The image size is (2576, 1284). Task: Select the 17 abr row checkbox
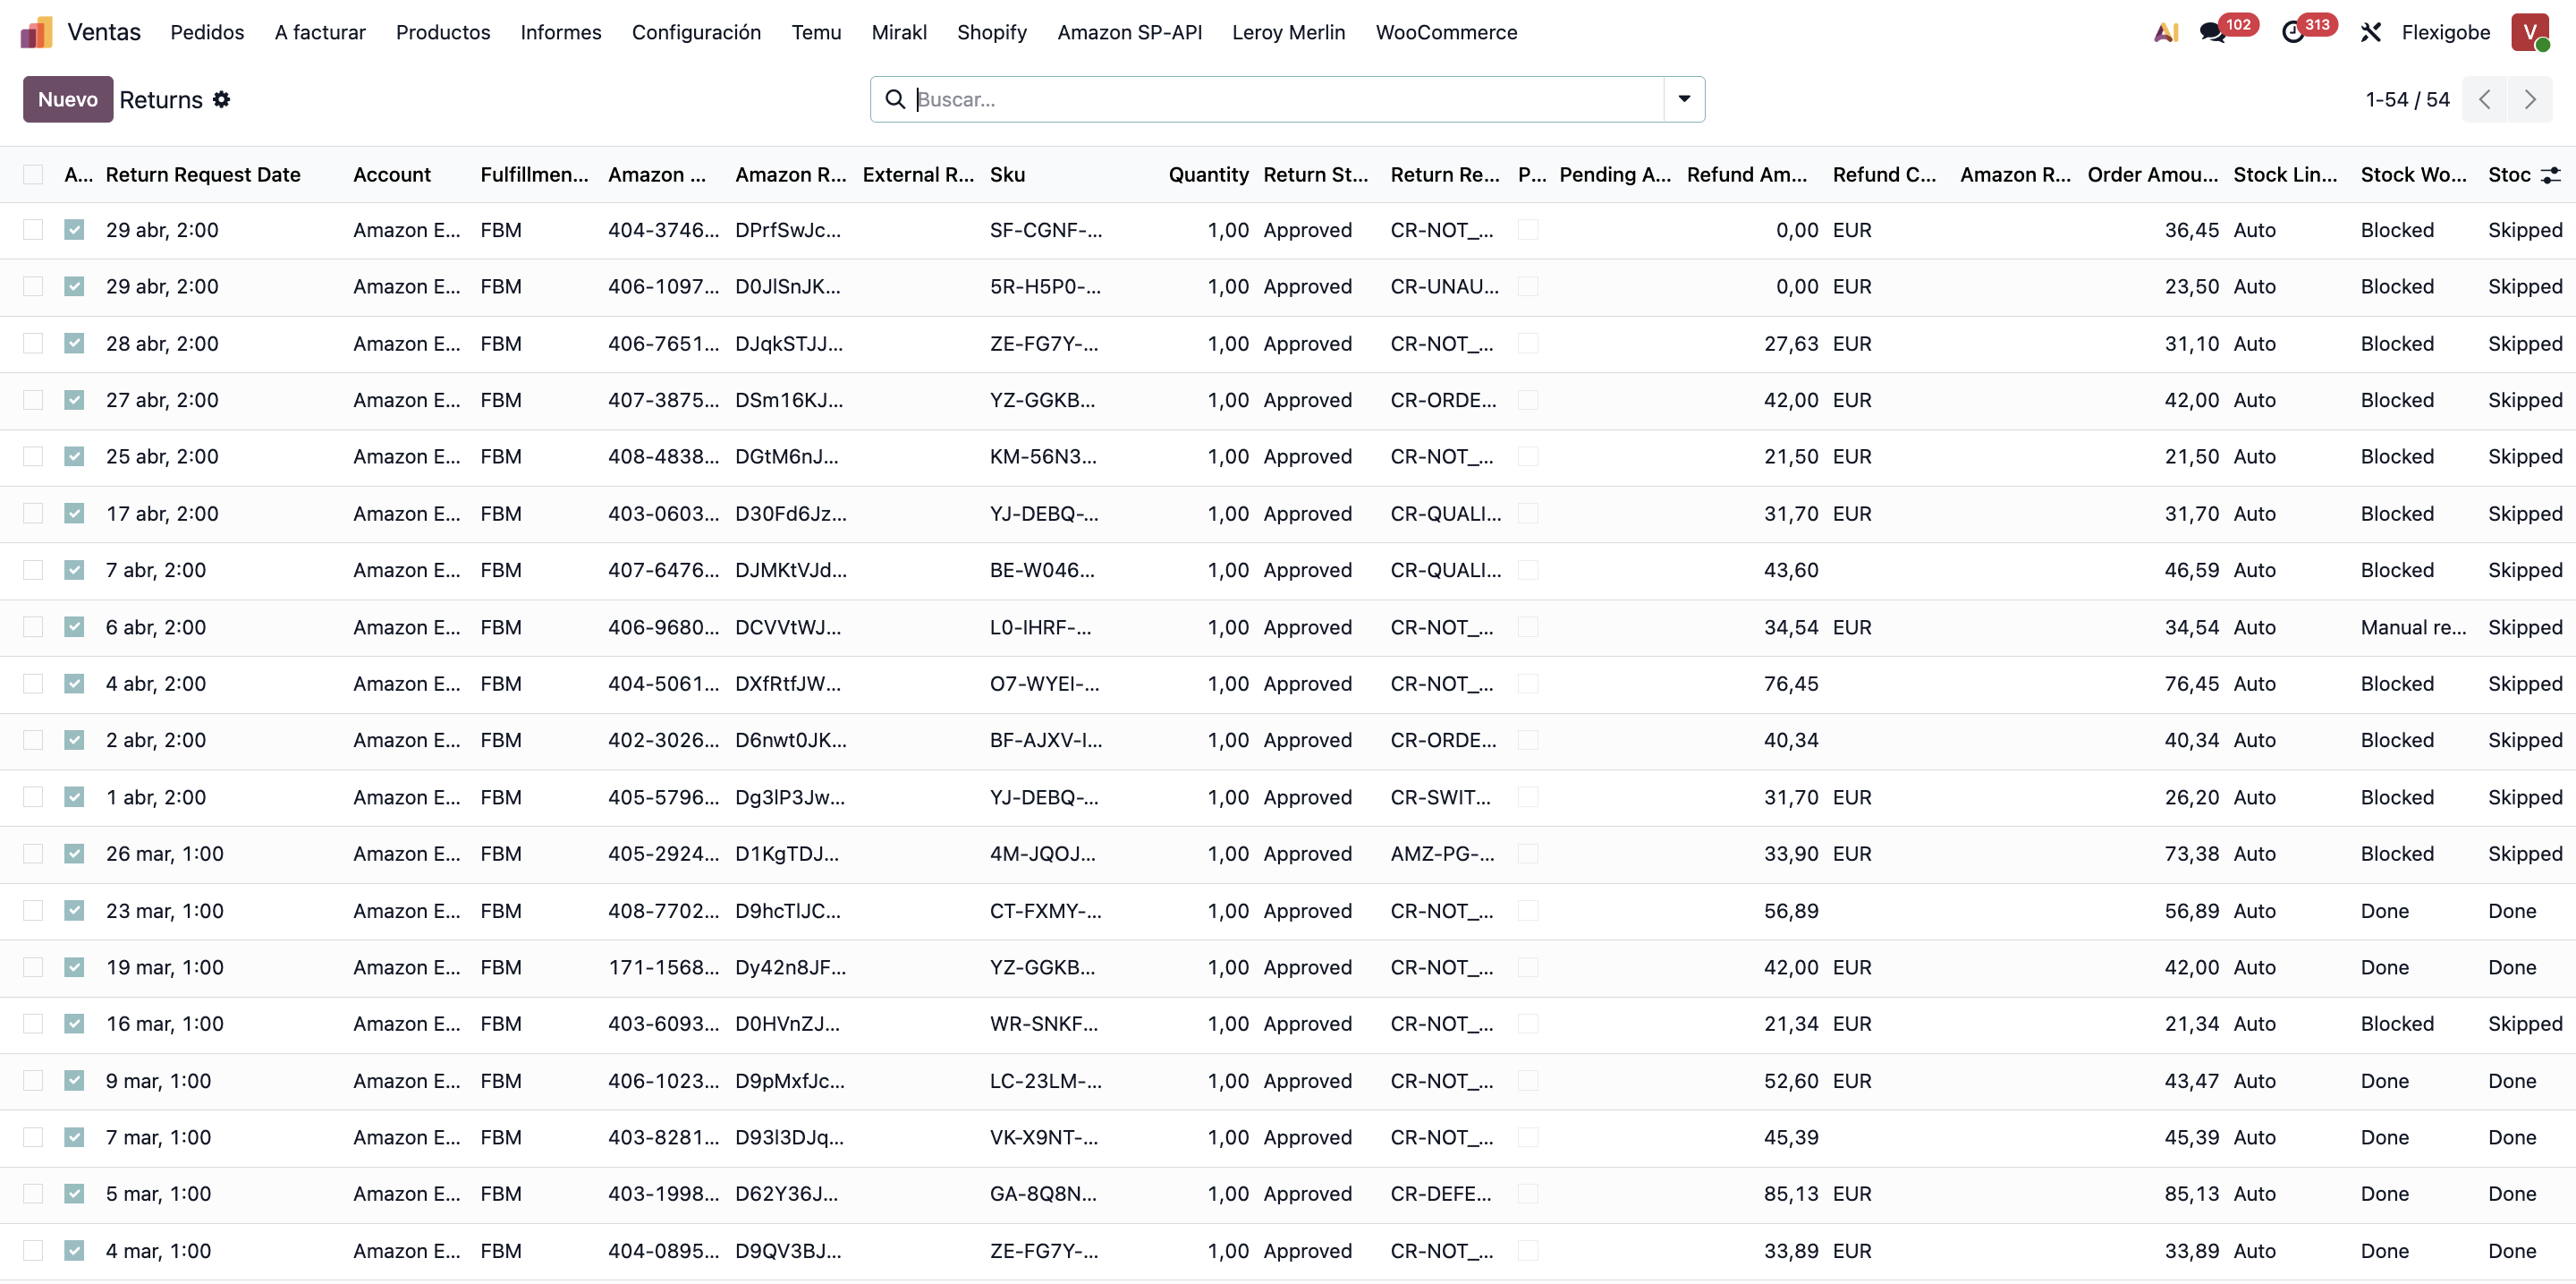tap(33, 513)
